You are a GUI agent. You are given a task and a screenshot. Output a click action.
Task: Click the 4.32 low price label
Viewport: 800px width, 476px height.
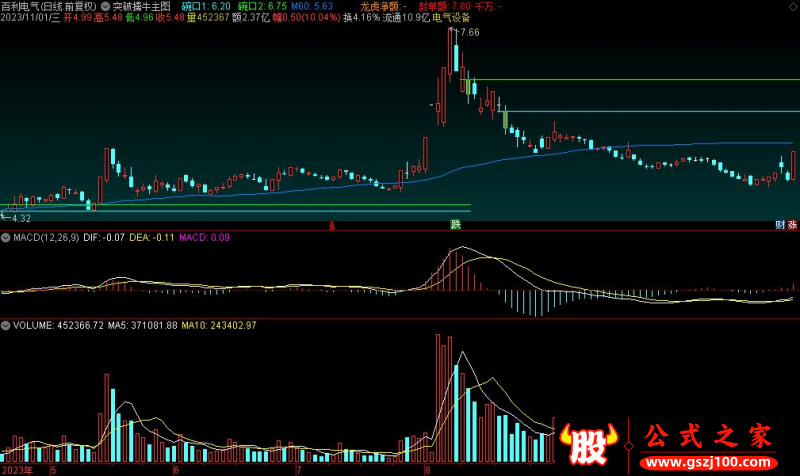(20, 217)
